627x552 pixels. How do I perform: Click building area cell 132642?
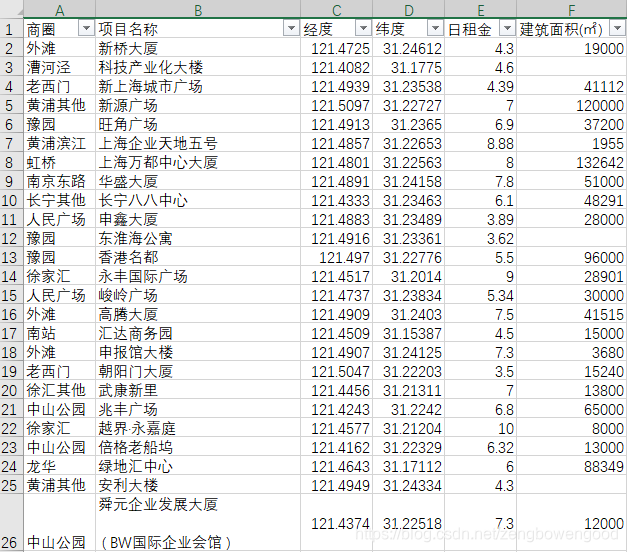571,162
